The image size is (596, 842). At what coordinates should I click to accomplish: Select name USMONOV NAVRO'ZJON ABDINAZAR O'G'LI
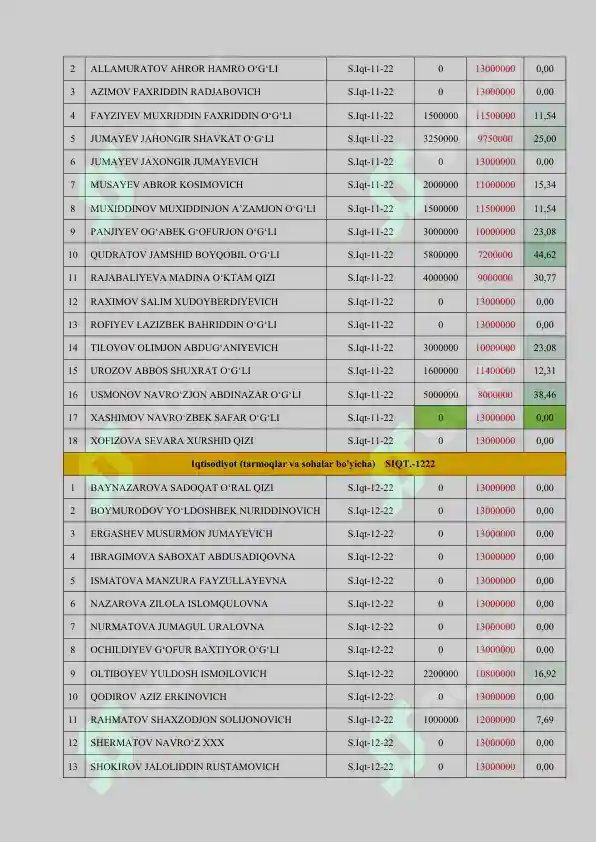coord(195,395)
